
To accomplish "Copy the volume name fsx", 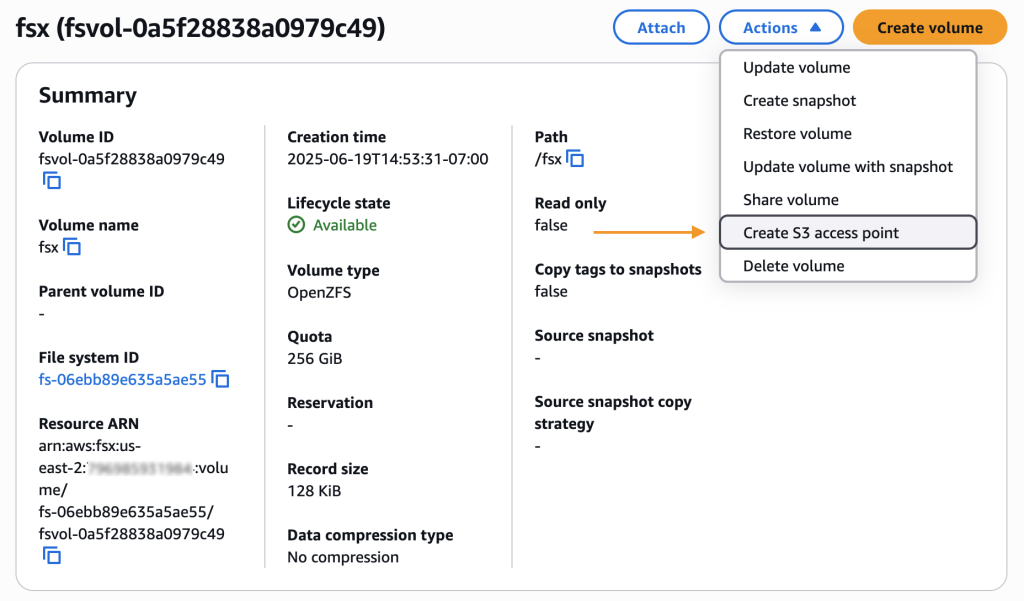I will point(71,246).
